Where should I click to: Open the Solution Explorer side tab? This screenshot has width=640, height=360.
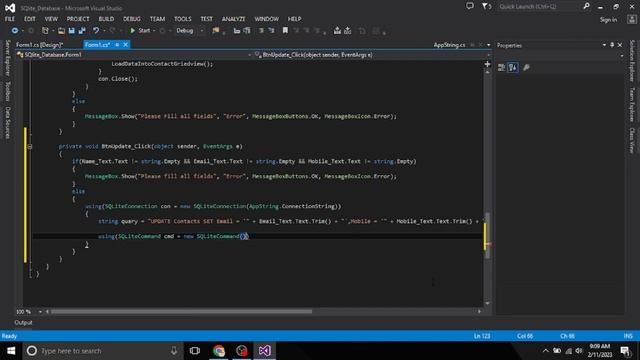click(x=632, y=61)
